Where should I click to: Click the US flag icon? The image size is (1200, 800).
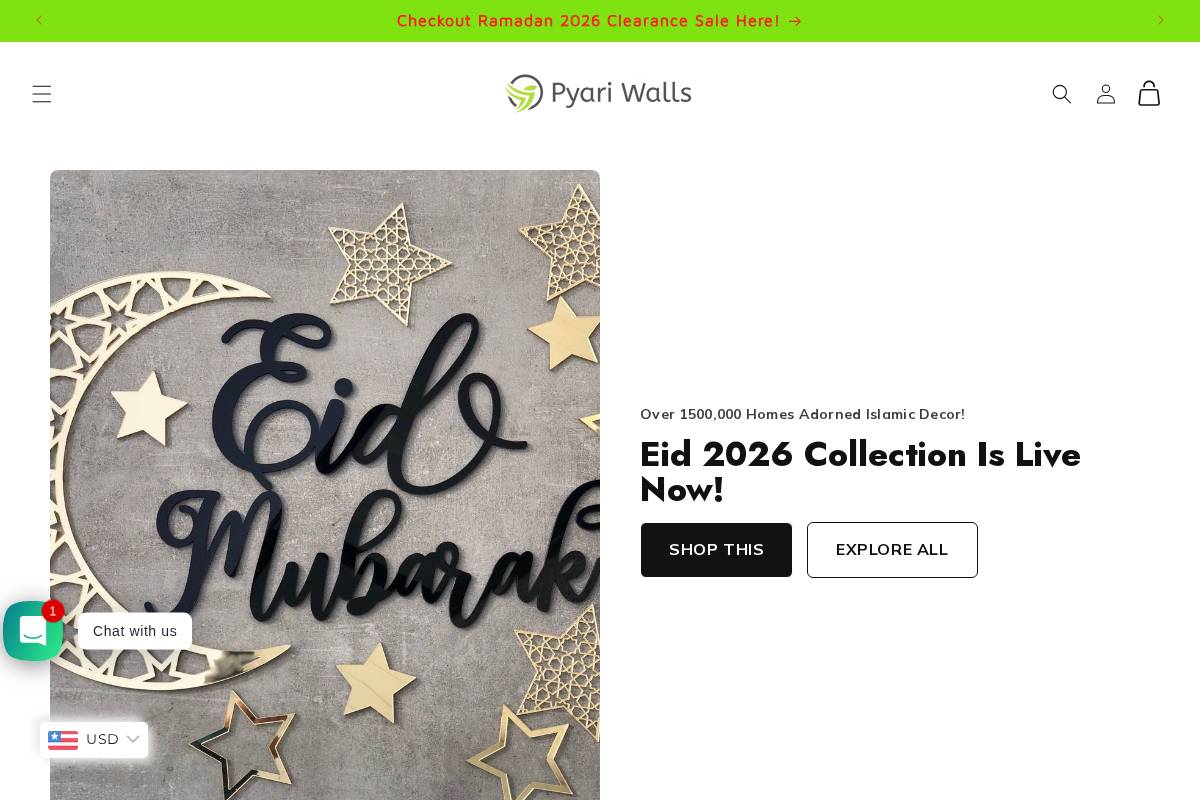click(63, 740)
